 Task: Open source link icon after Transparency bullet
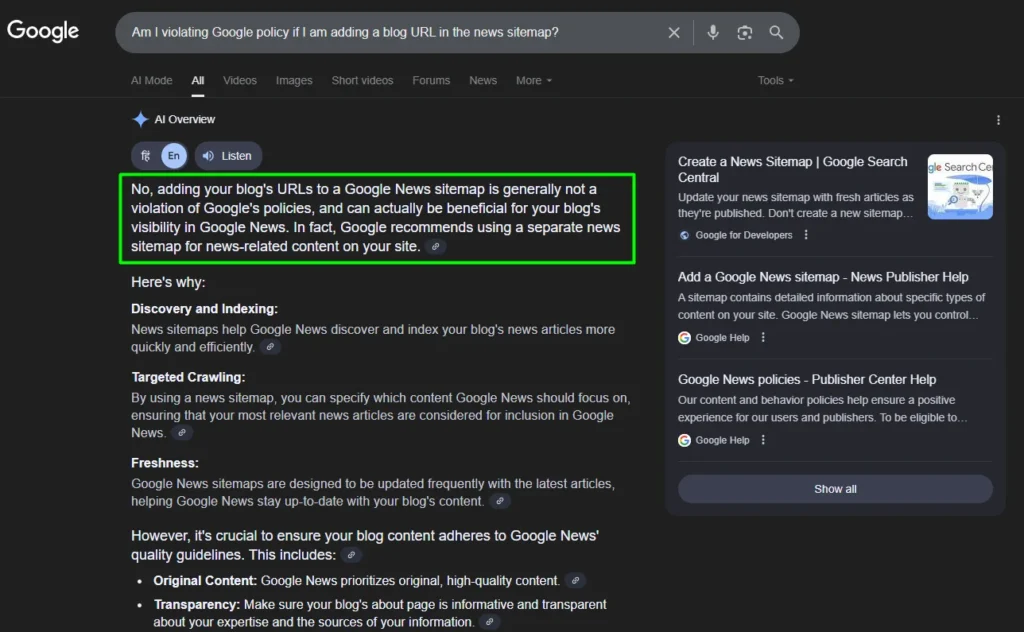pos(489,622)
